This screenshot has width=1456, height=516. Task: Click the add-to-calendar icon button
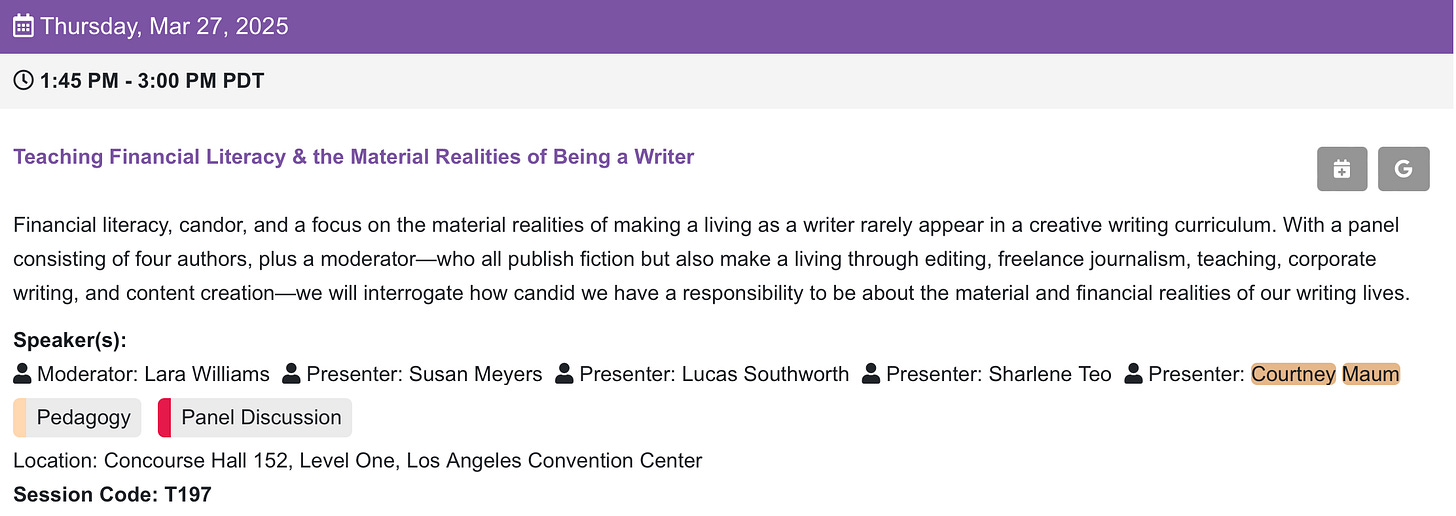pos(1342,169)
